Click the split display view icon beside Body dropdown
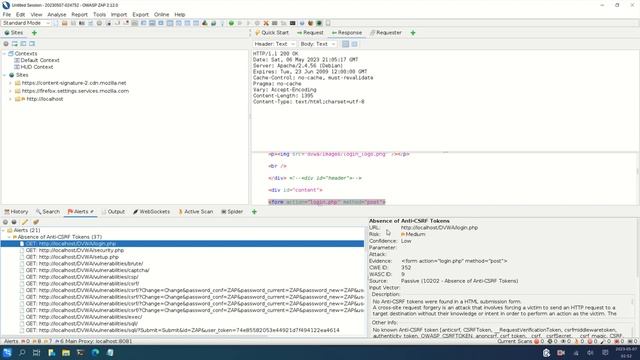 (354, 44)
